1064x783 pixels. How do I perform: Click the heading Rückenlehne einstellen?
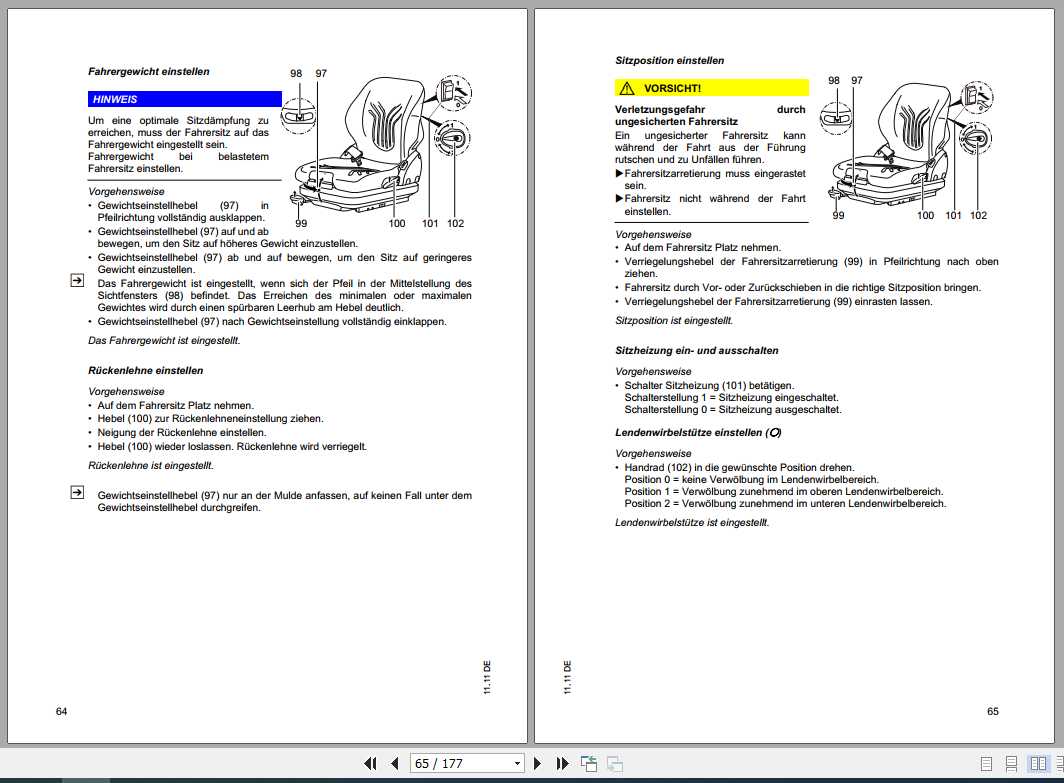click(145, 370)
